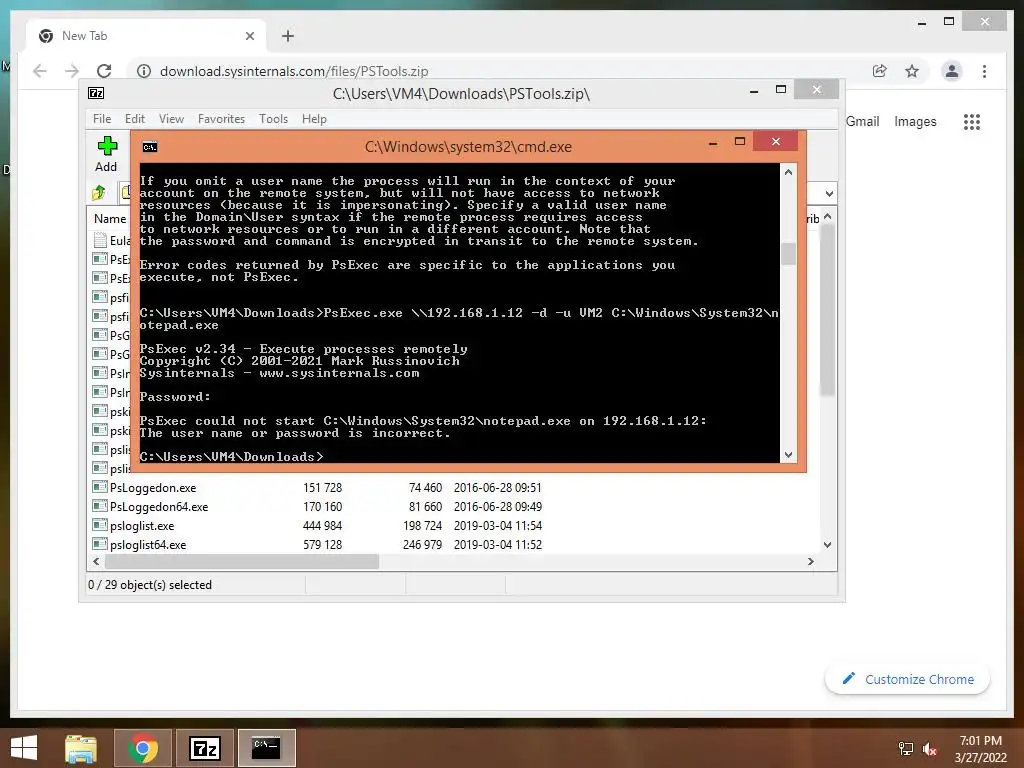Click the network tray icon
Image resolution: width=1024 pixels, height=768 pixels.
[905, 749]
